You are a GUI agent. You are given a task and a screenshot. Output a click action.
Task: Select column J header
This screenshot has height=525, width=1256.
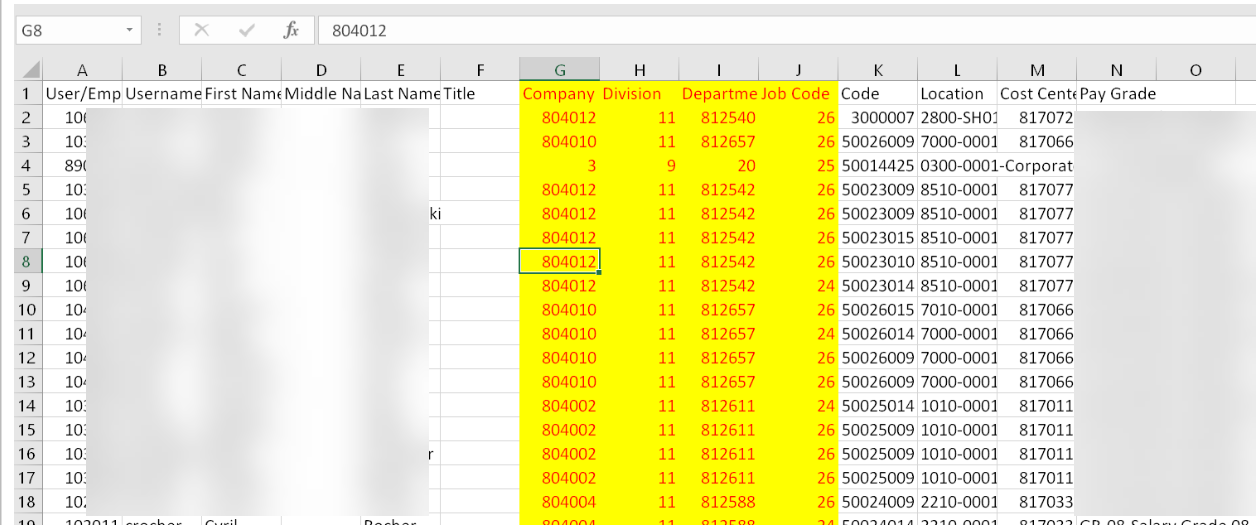tap(798, 70)
